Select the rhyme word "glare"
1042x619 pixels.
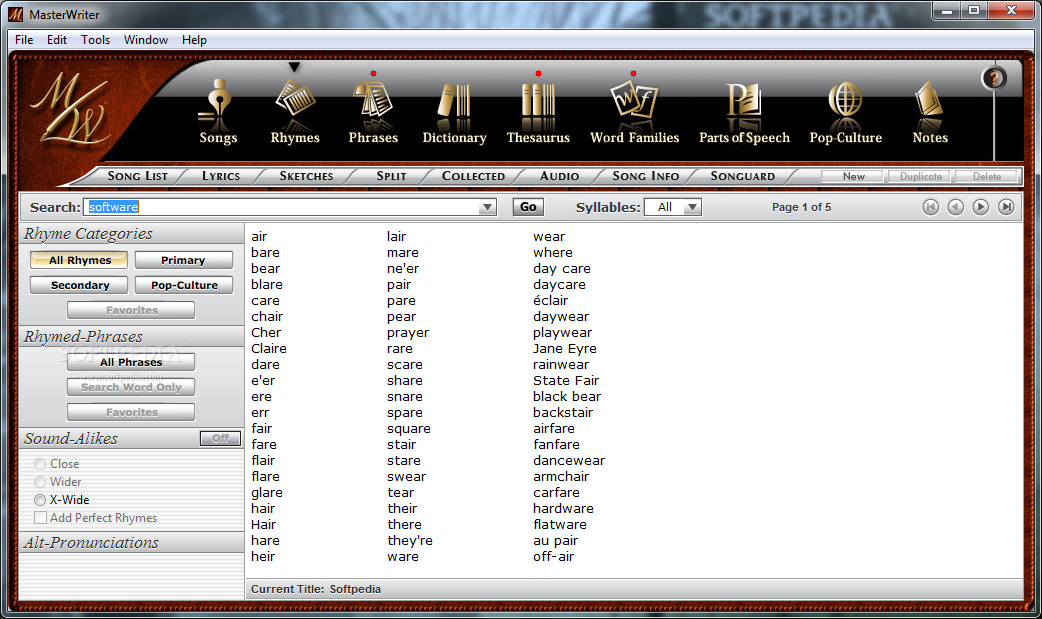(x=267, y=493)
